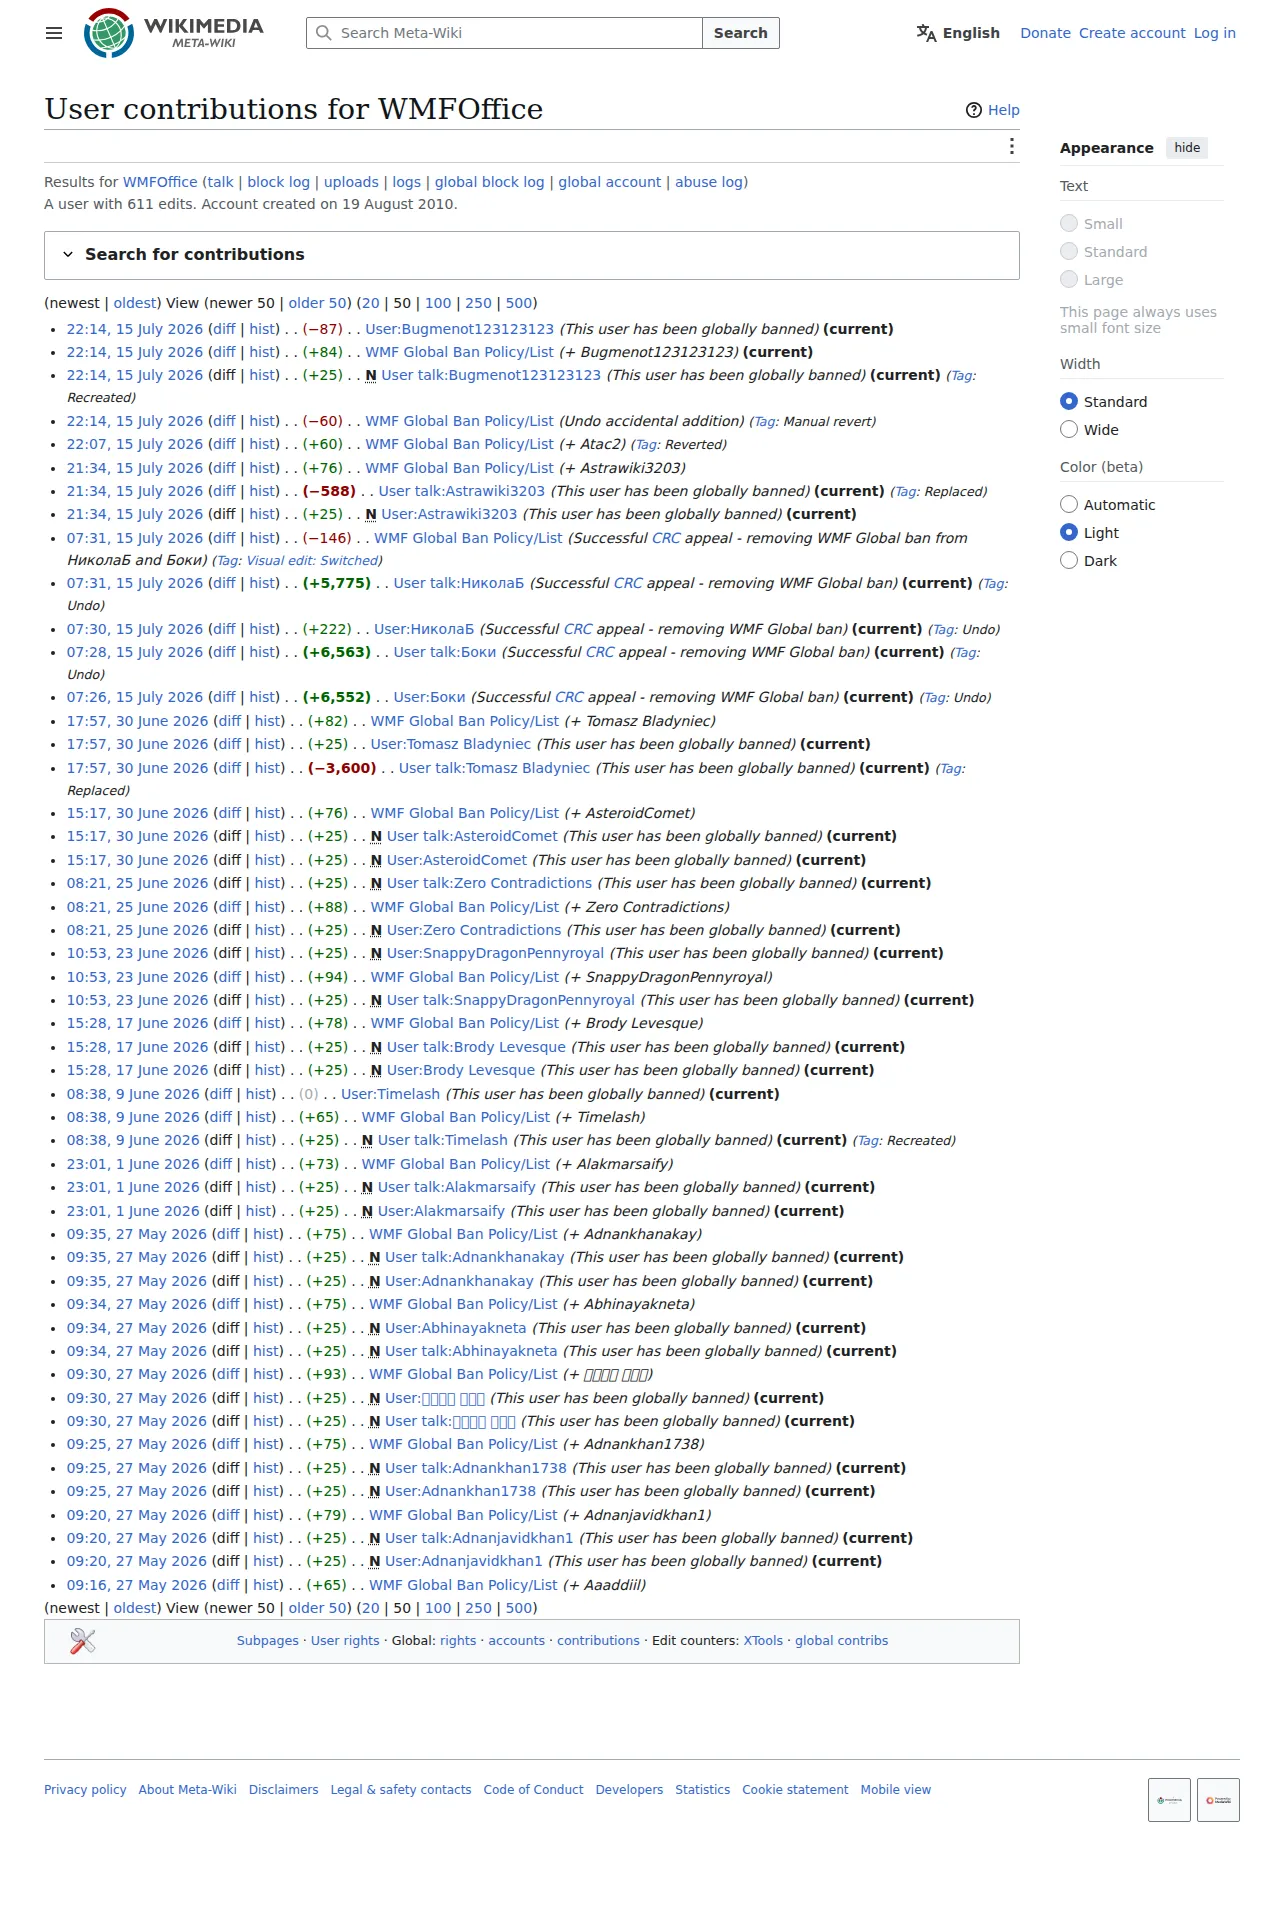
Task: Click the Wikimedia Foundation footer badge
Action: pos(1169,1800)
